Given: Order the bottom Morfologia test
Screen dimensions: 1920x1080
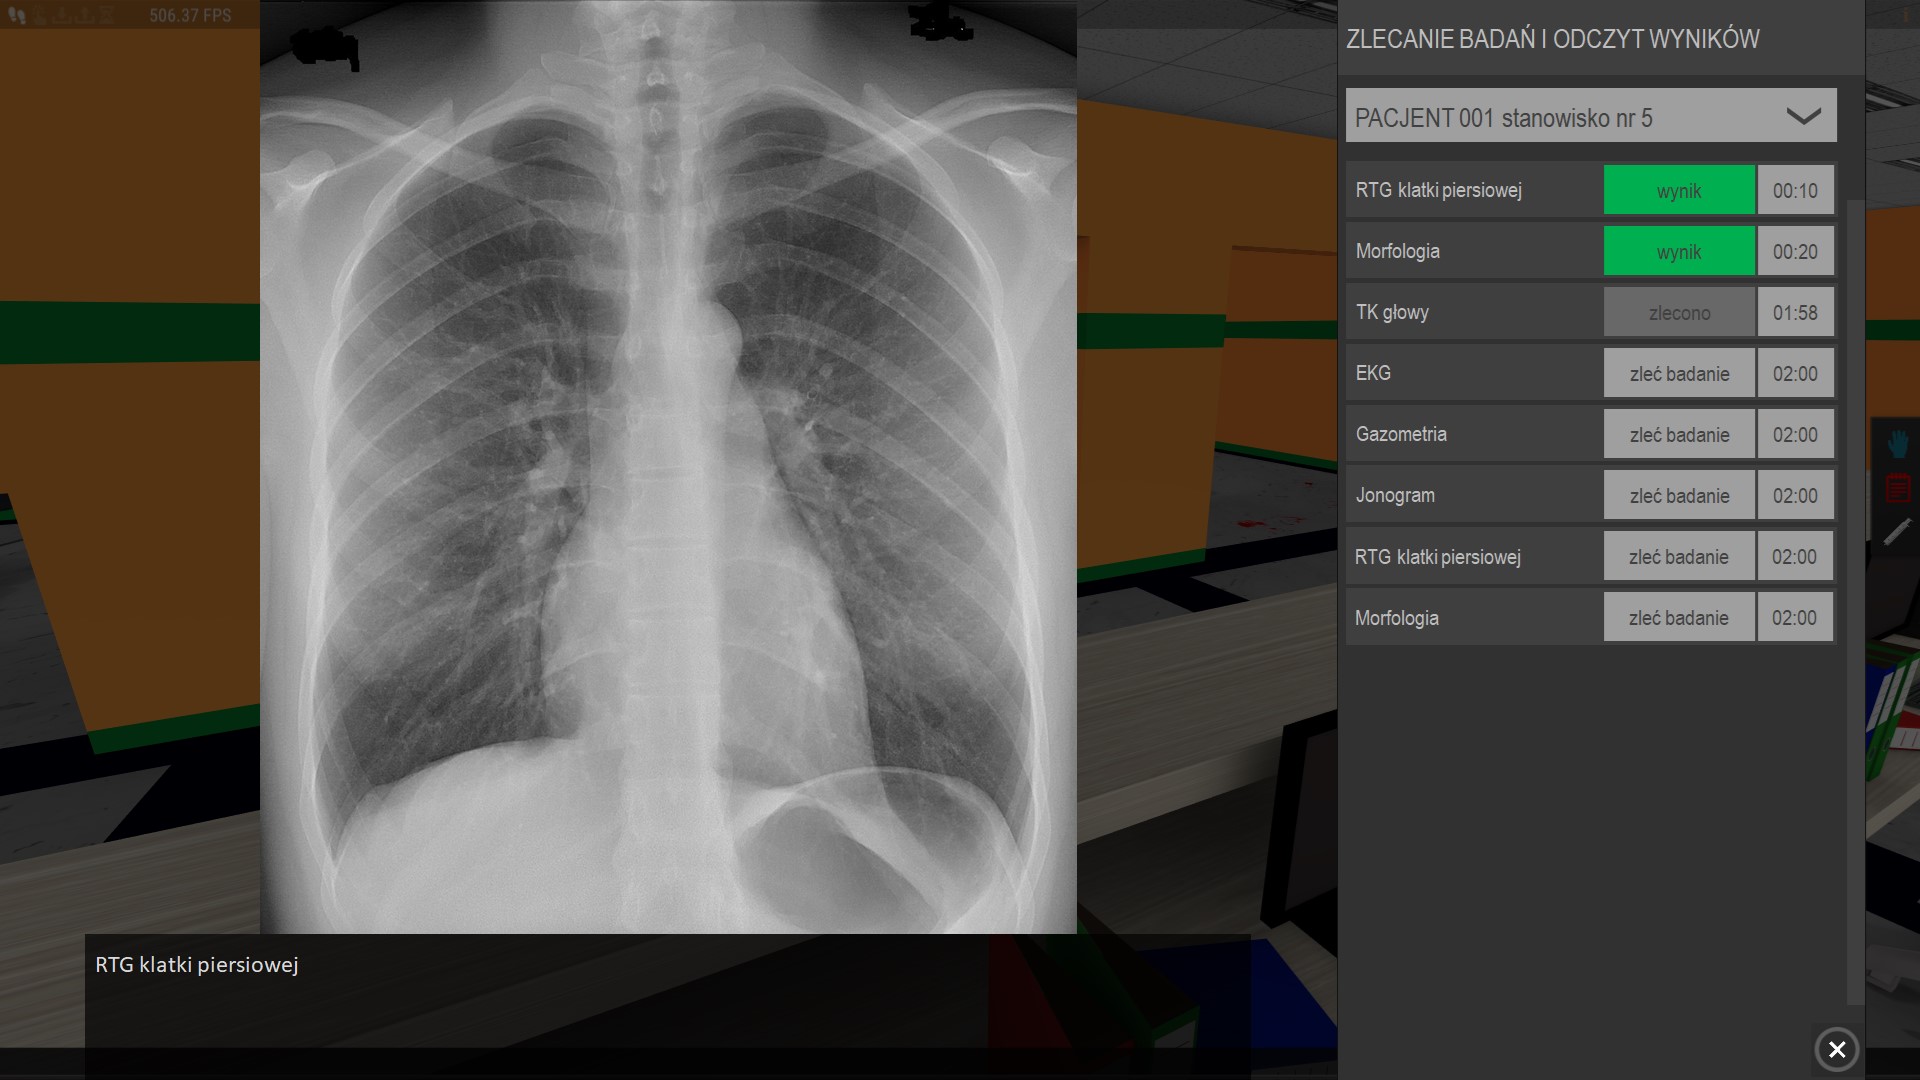Looking at the screenshot, I should pos(1678,618).
